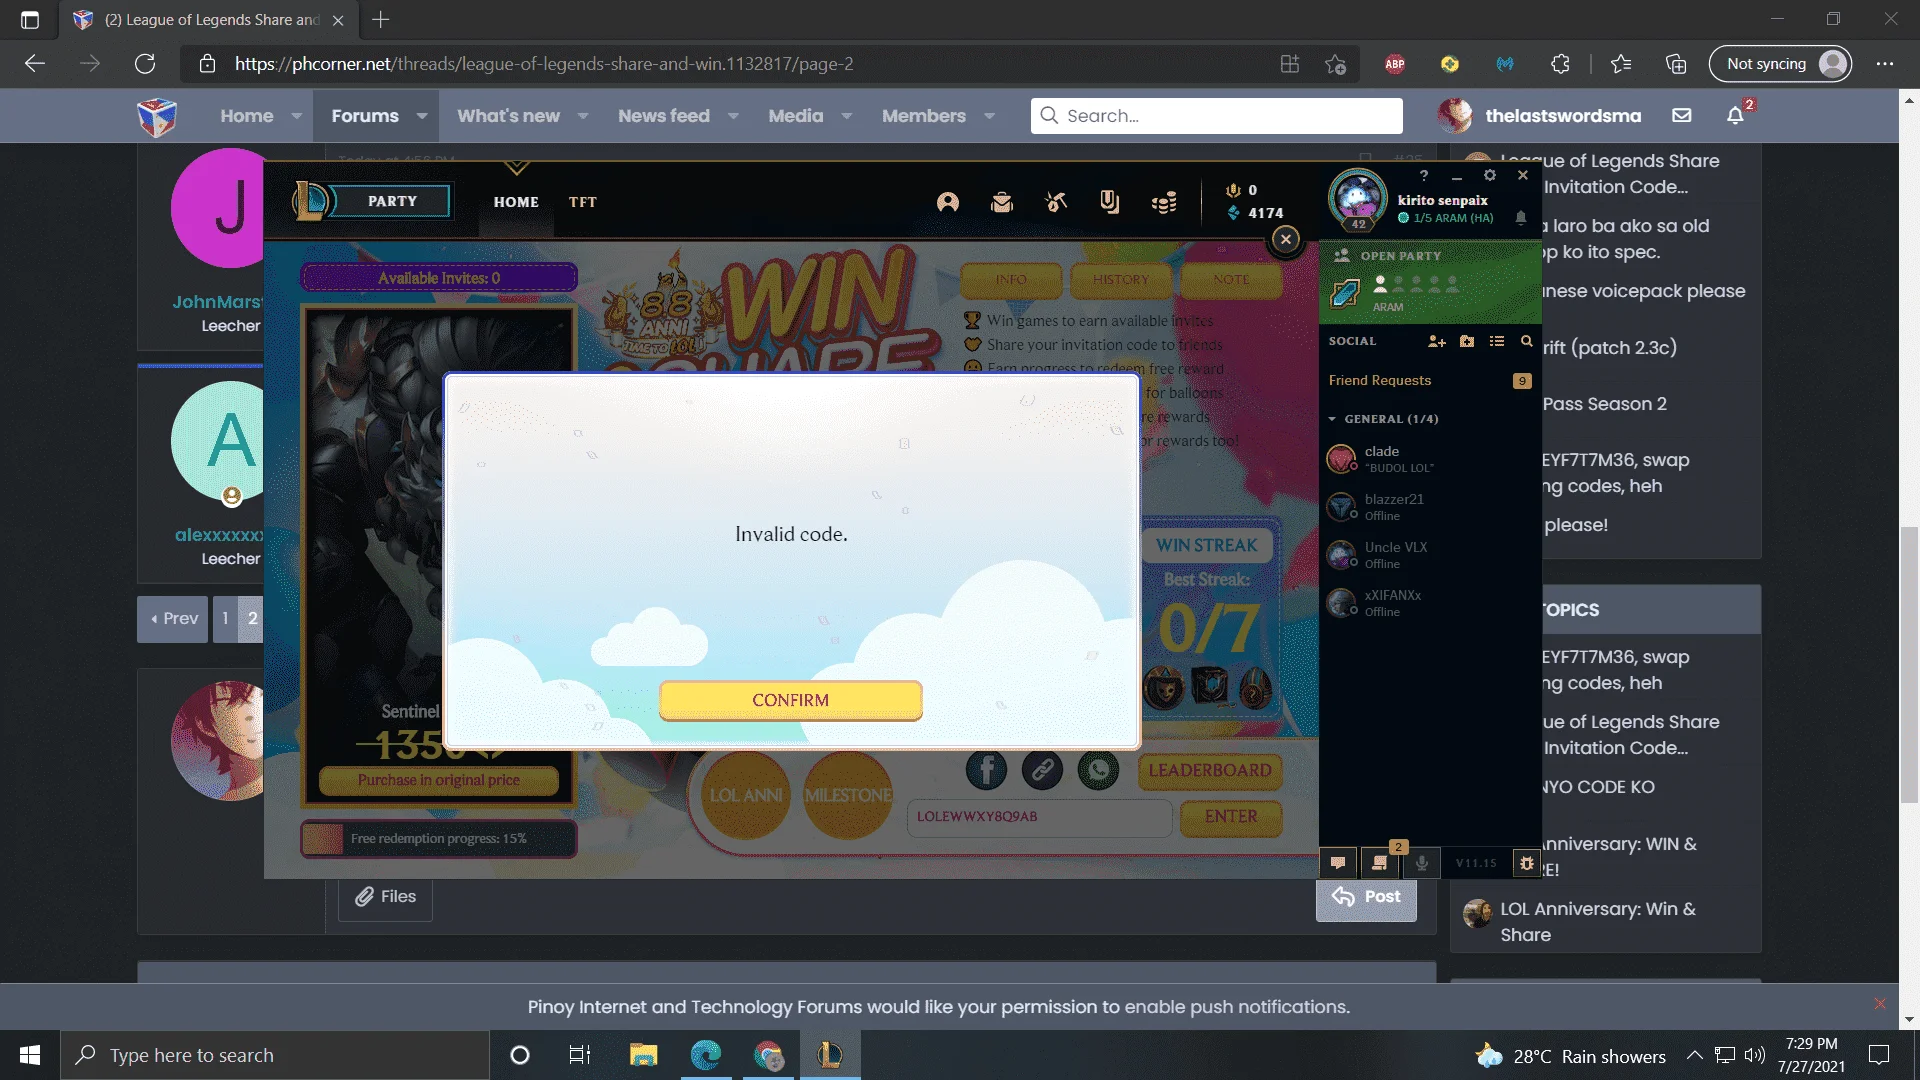Open page 1 in pagination
1920x1080 pixels.
(x=225, y=619)
